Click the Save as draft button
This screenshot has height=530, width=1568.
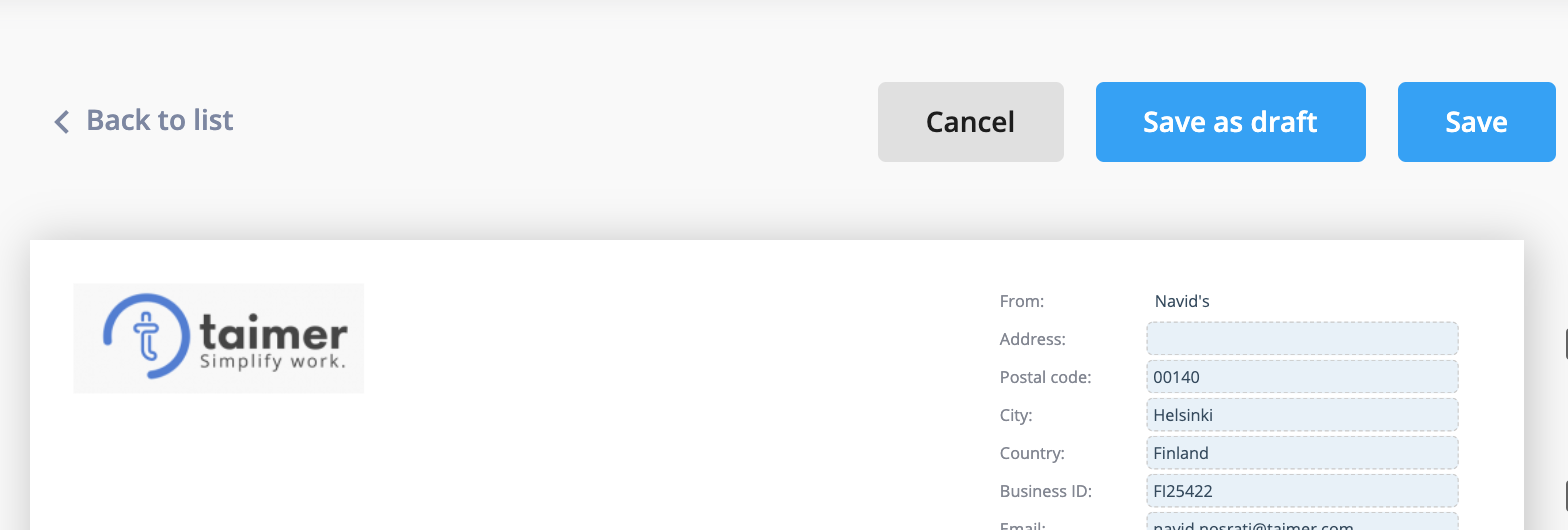pyautogui.click(x=1230, y=122)
